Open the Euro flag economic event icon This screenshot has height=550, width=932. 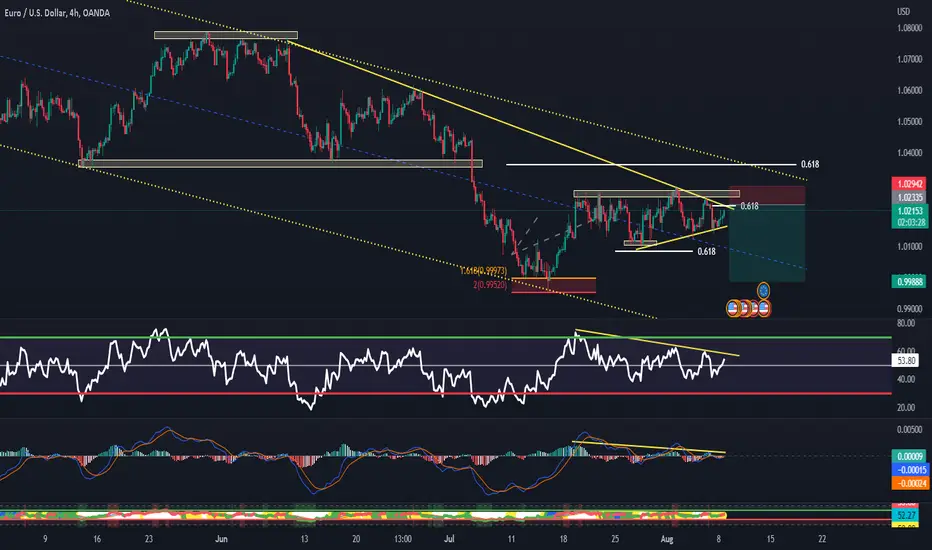(x=764, y=291)
